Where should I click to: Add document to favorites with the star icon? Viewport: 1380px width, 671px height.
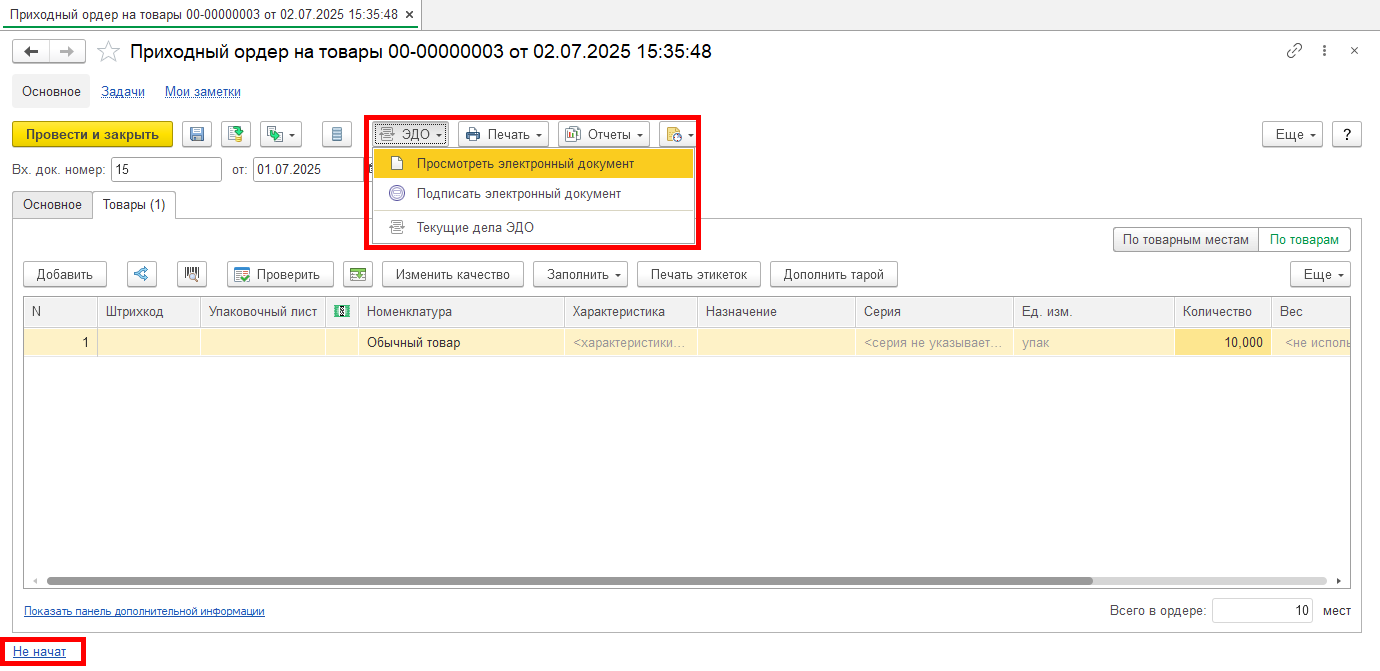pos(109,51)
